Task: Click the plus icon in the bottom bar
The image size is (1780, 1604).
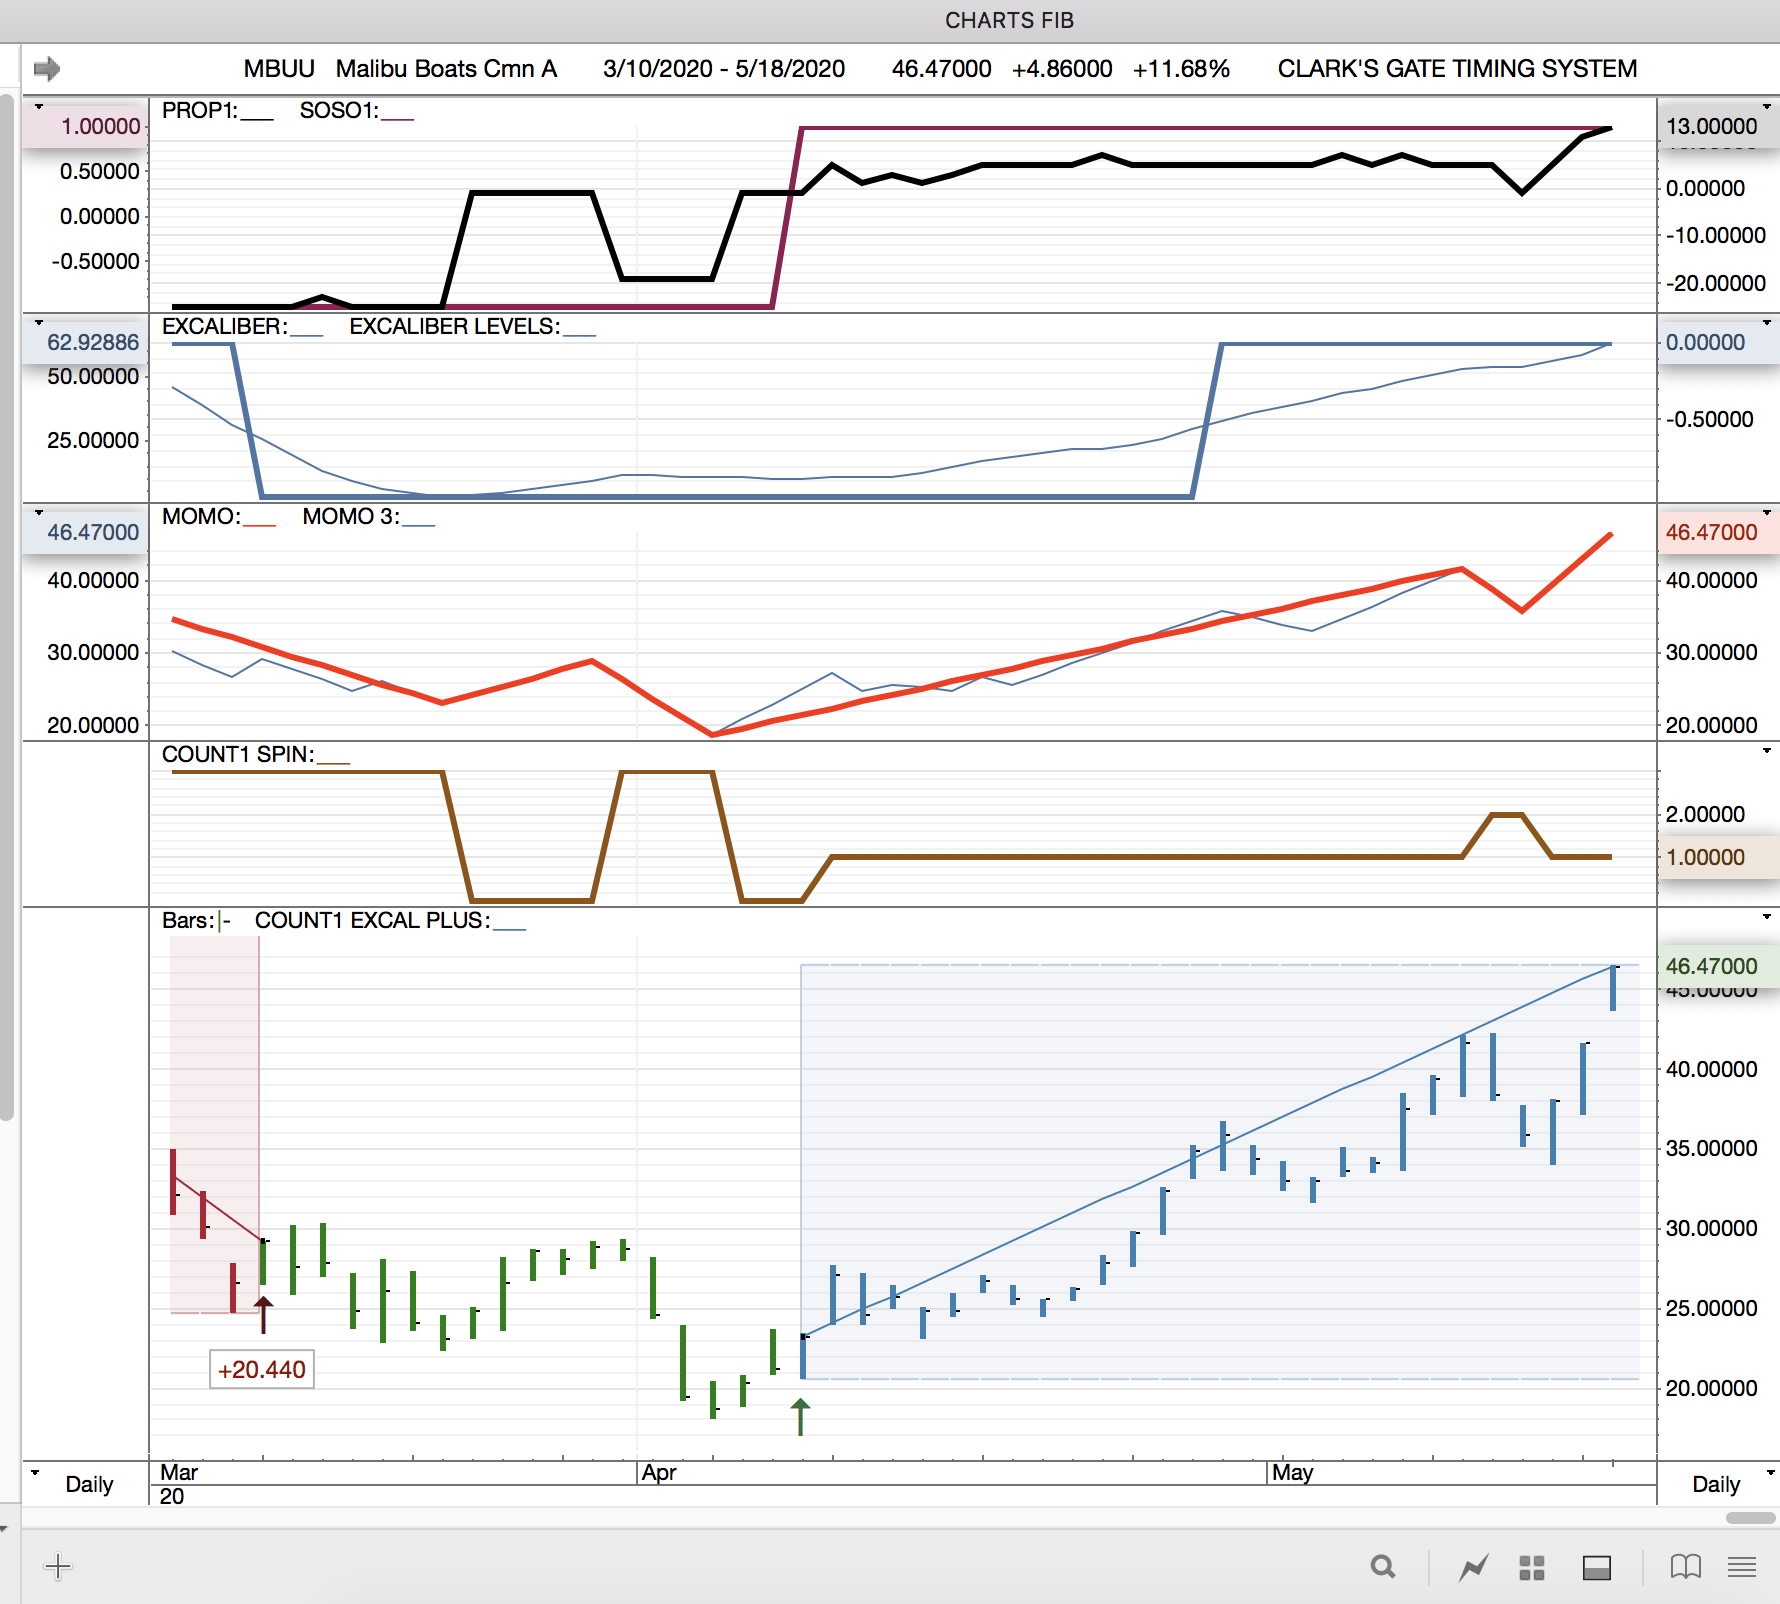Action: 58,1566
